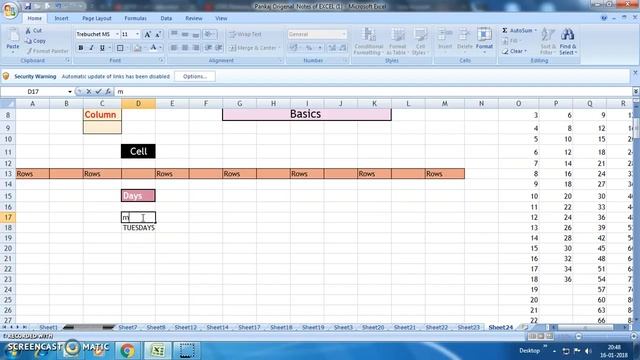
Task: Select row 17 header
Action: (8, 217)
